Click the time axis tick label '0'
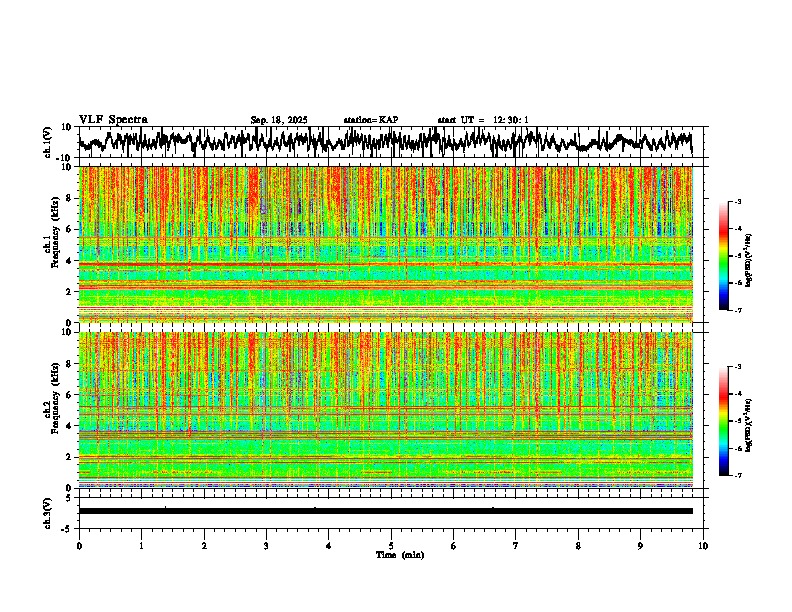The height and width of the screenshot is (612, 792). (79, 546)
